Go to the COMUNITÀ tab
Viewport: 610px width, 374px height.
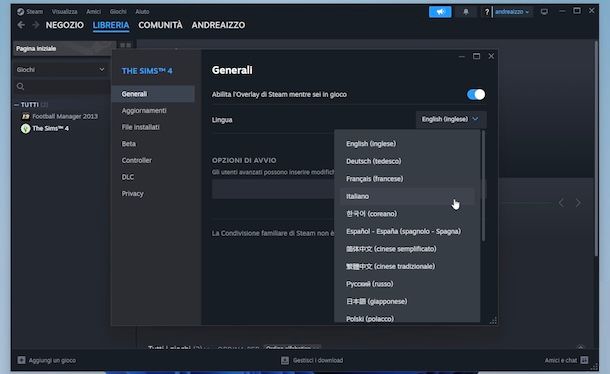point(160,25)
